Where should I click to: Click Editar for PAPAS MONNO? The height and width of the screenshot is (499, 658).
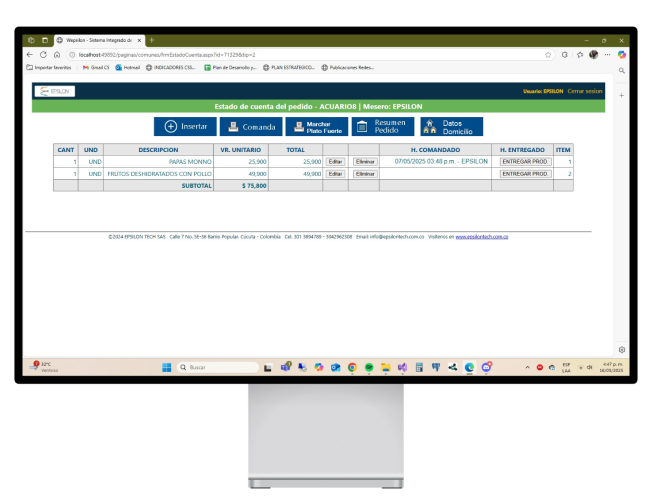pyautogui.click(x=336, y=161)
